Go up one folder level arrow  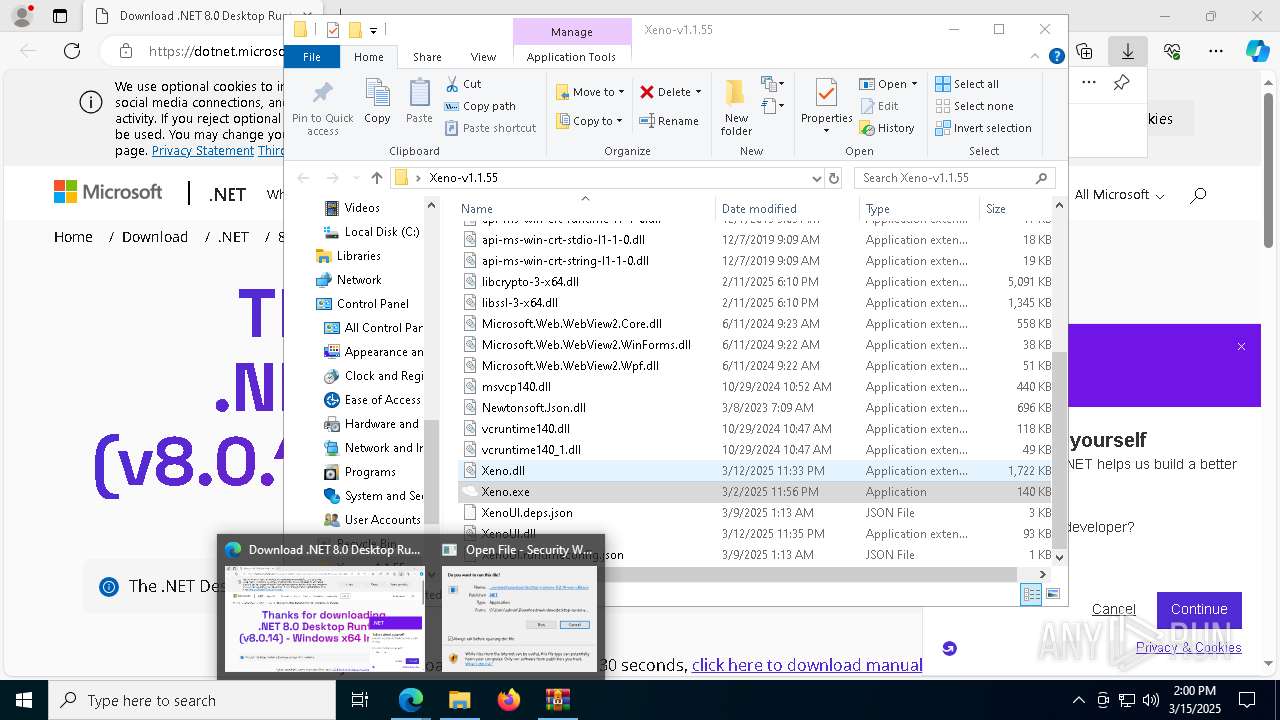[376, 178]
